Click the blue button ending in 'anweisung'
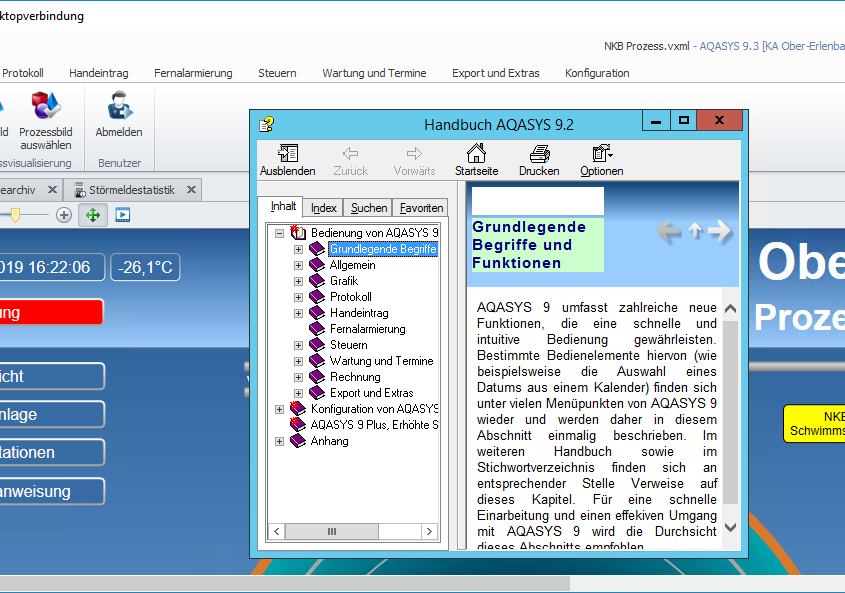Screen dimensions: 845x593 coord(52,491)
